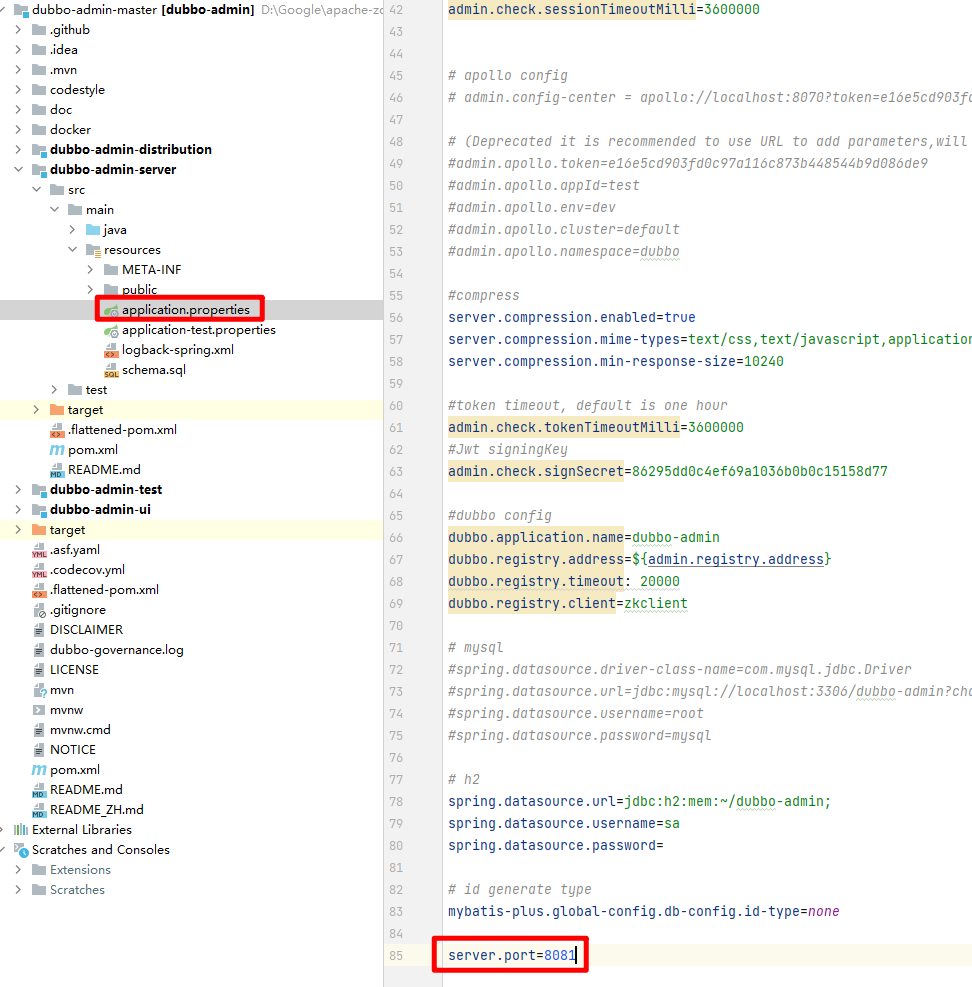Click the admin.registry.address property reference
Screen dimensions: 972x987
pos(735,559)
